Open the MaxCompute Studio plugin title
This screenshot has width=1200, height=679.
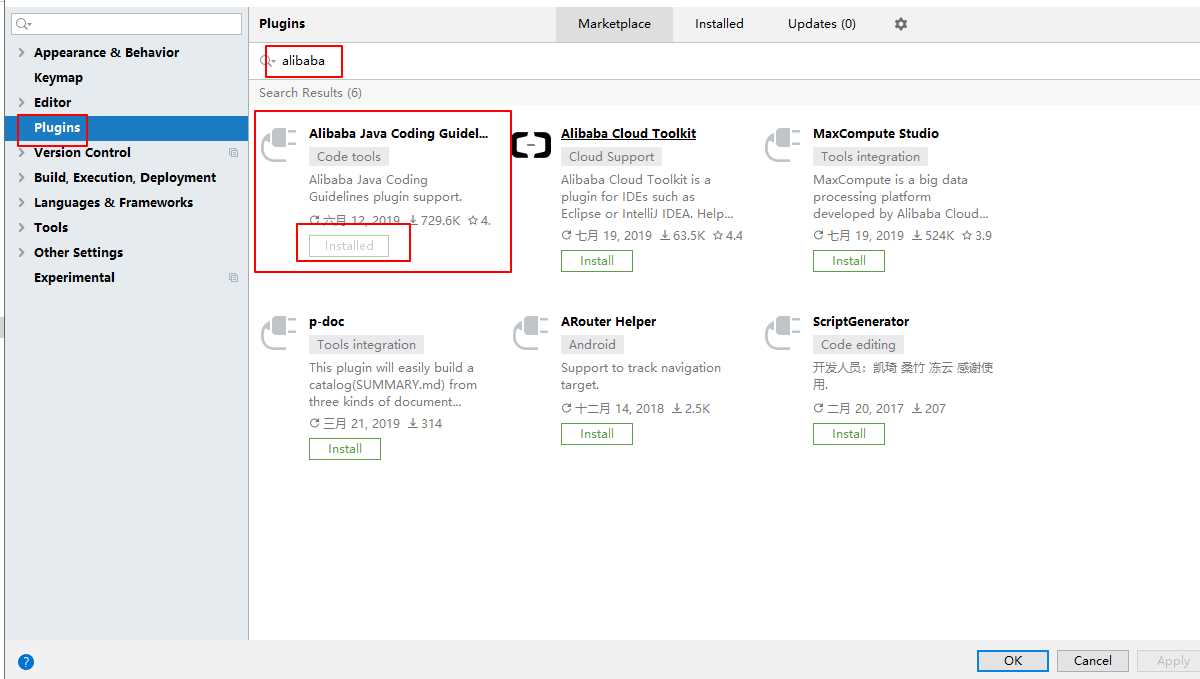876,134
